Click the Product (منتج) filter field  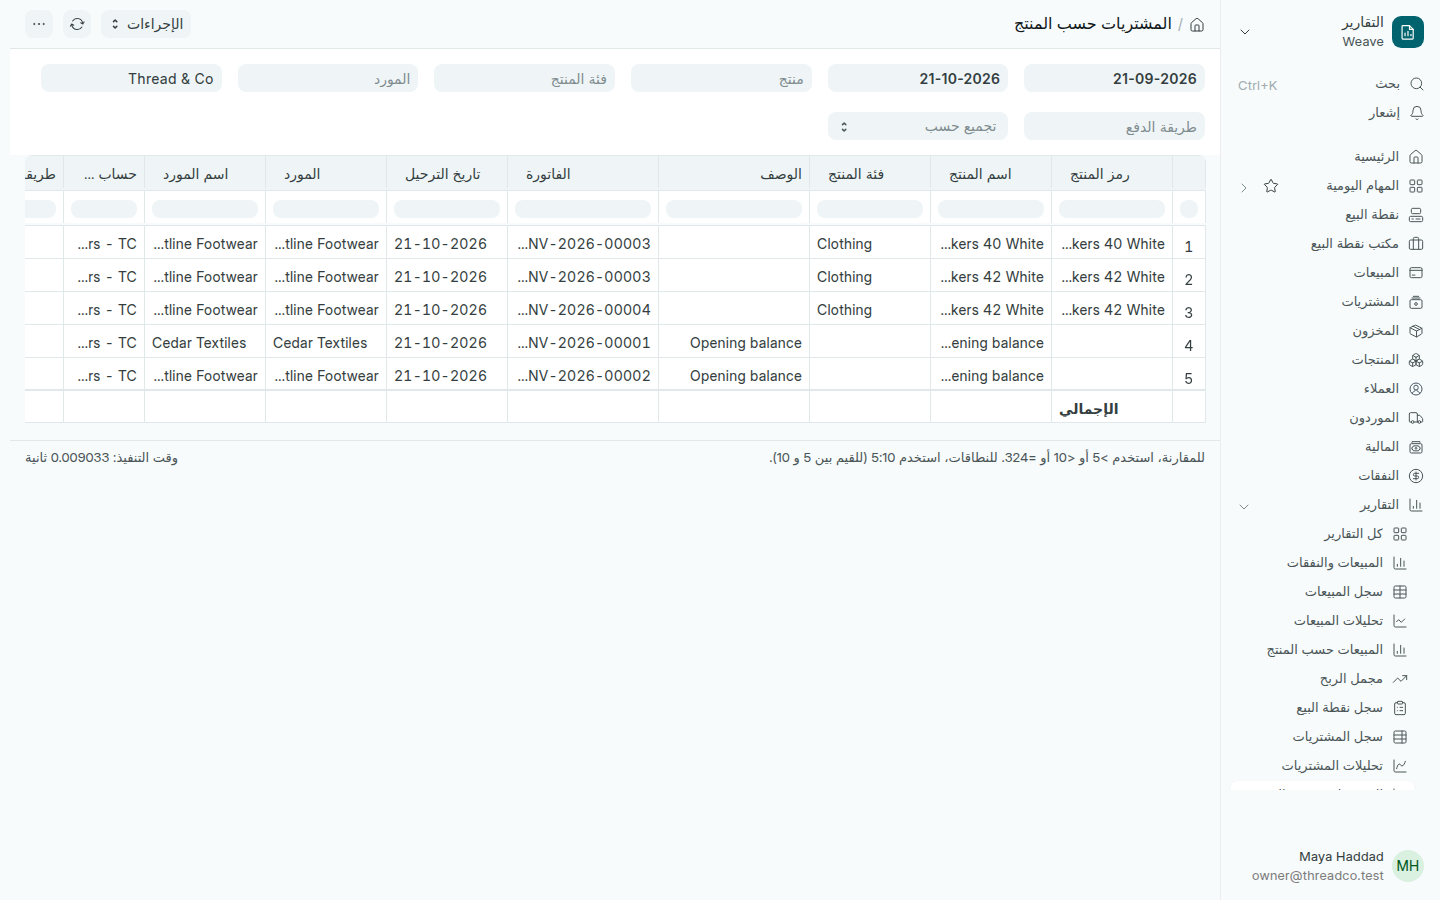tap(721, 79)
